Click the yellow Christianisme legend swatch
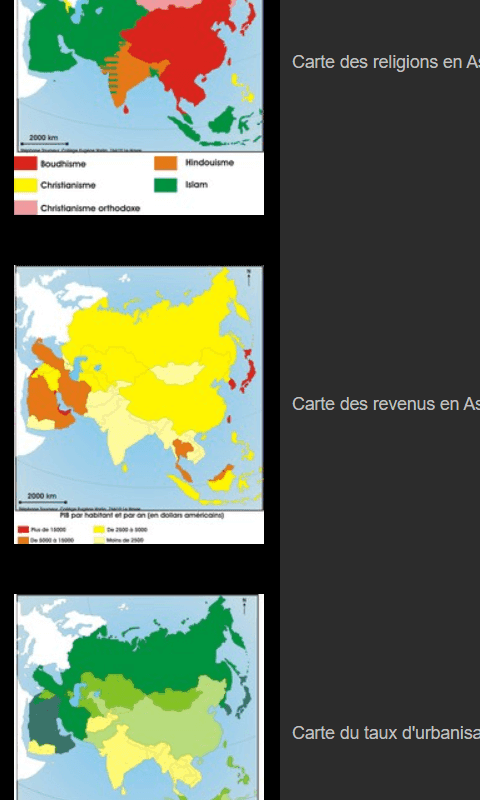This screenshot has height=800, width=480. [26, 185]
